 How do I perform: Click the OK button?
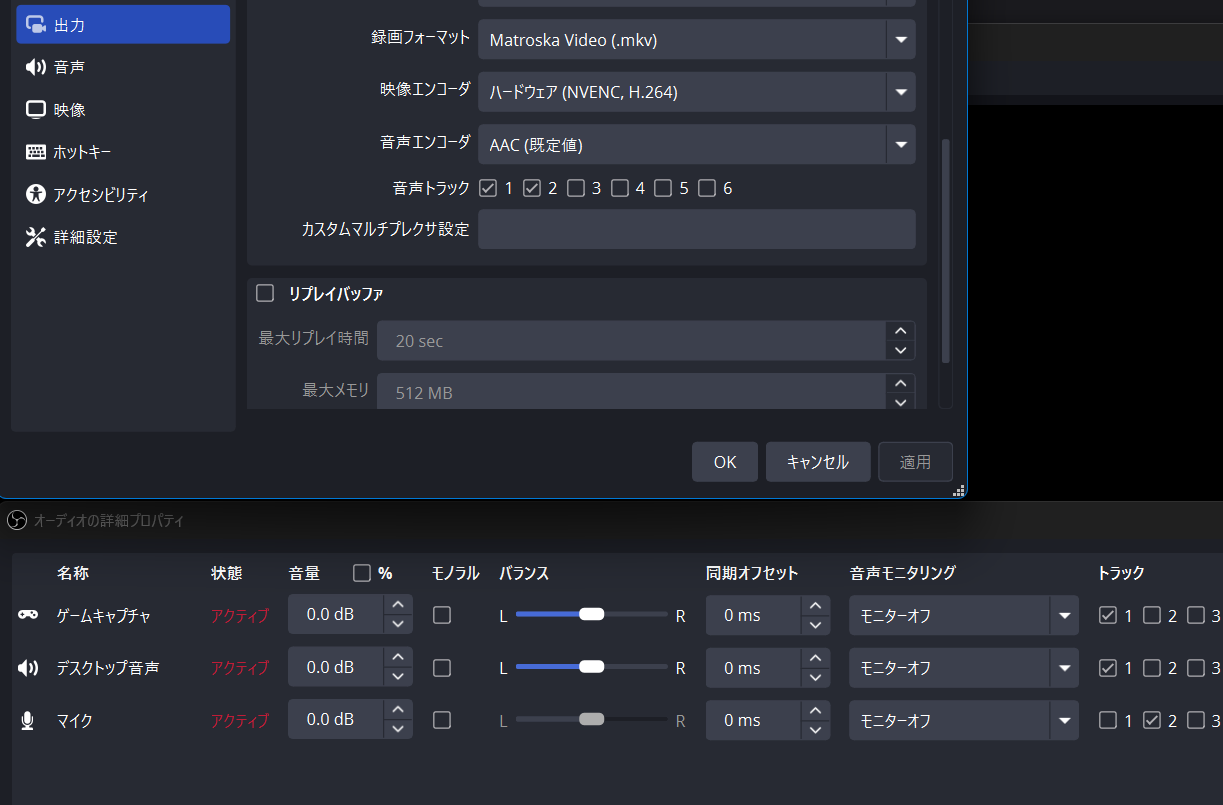724,461
